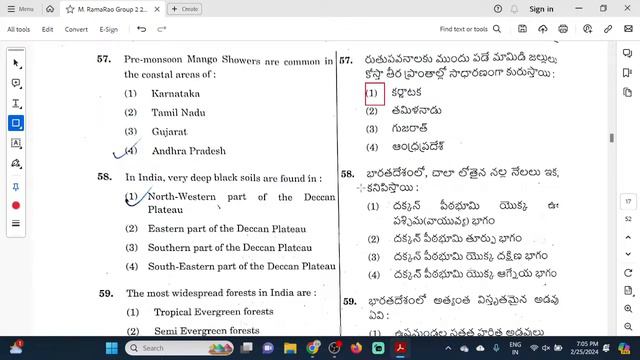Open the Comments panel on right
The image size is (640, 360).
628,53
